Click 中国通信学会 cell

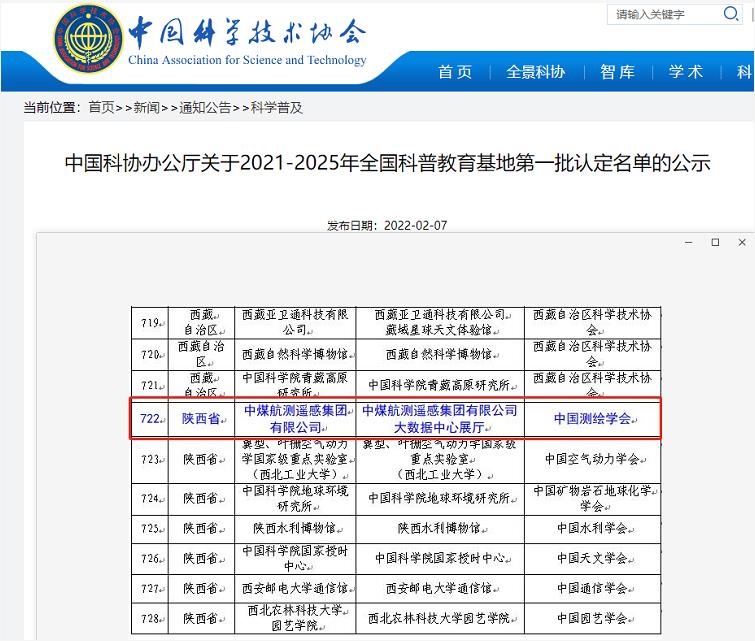[592, 588]
